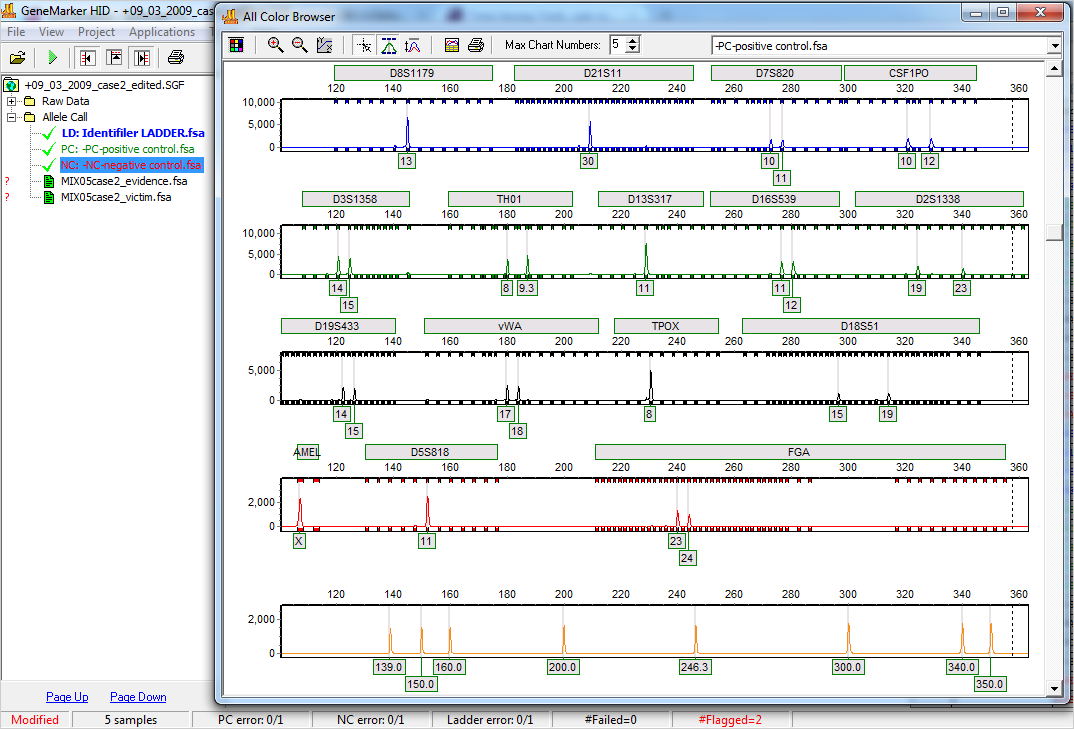The height and width of the screenshot is (729, 1074).
Task: Expand the Raw Data tree node
Action: point(12,101)
